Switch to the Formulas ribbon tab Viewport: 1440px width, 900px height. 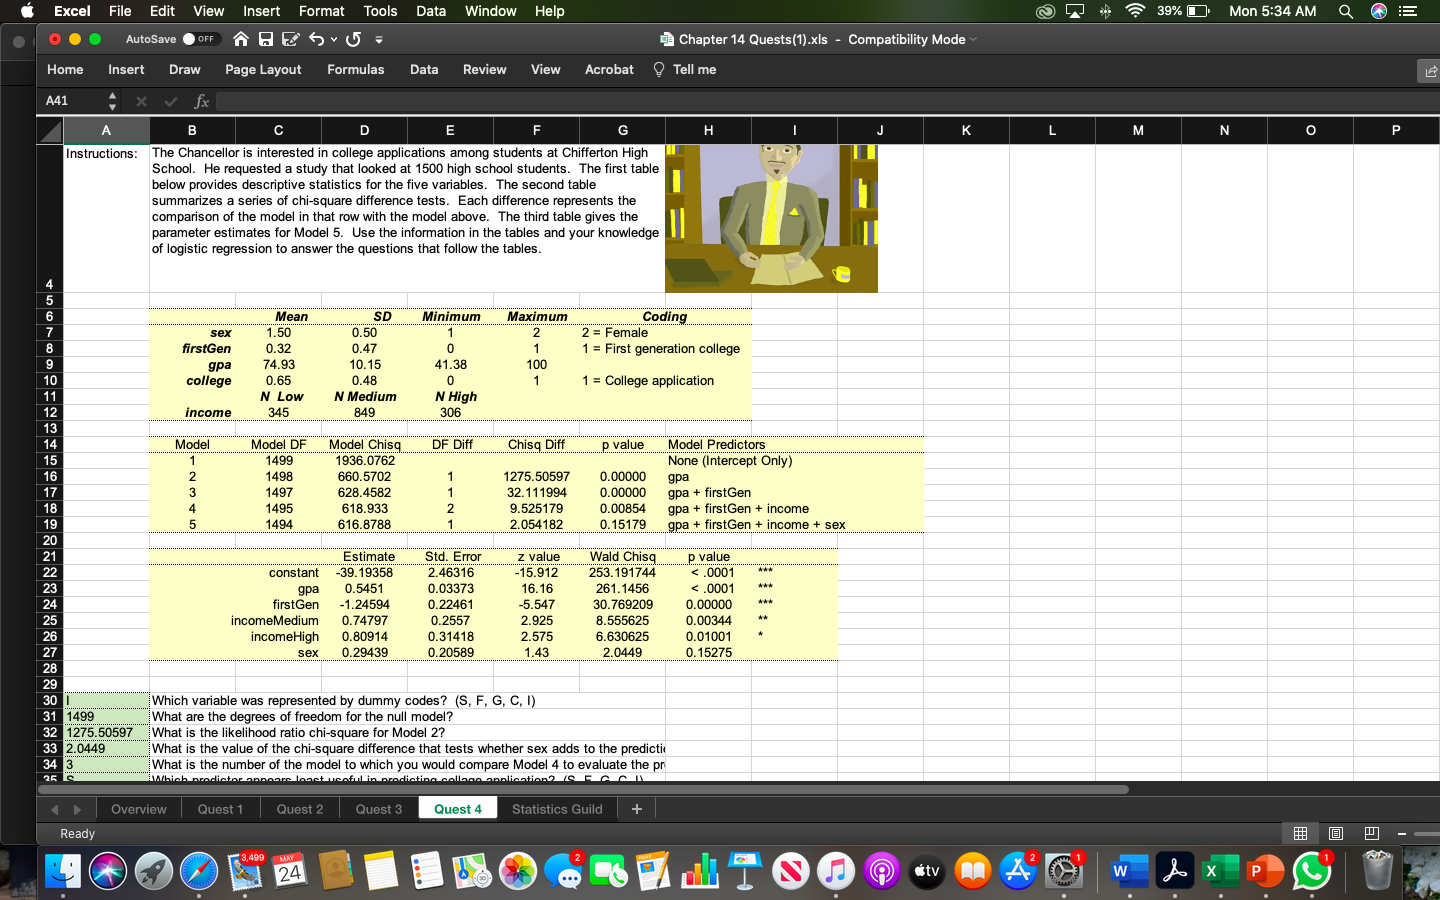[x=356, y=69]
